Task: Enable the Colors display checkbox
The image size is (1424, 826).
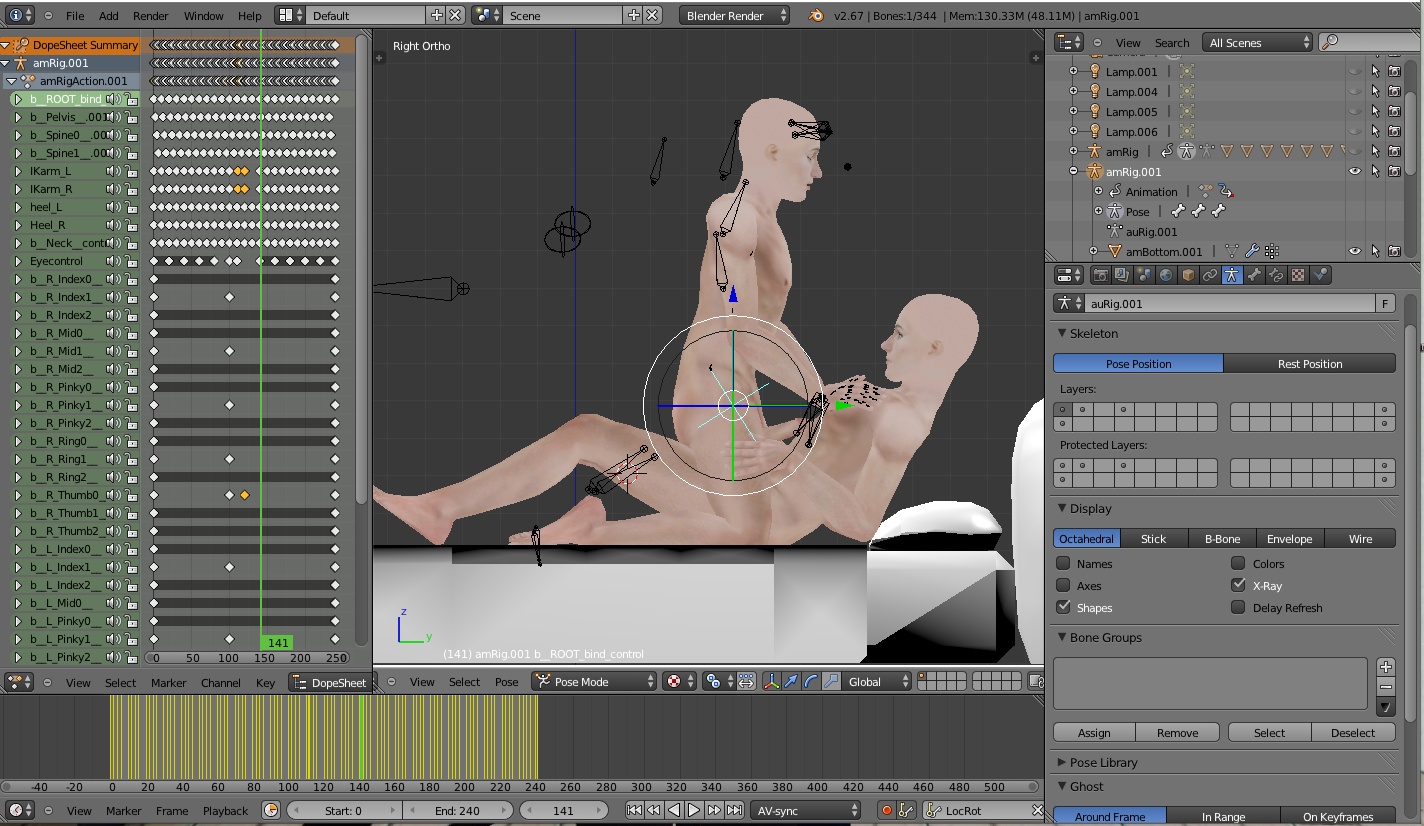Action: click(x=1238, y=563)
